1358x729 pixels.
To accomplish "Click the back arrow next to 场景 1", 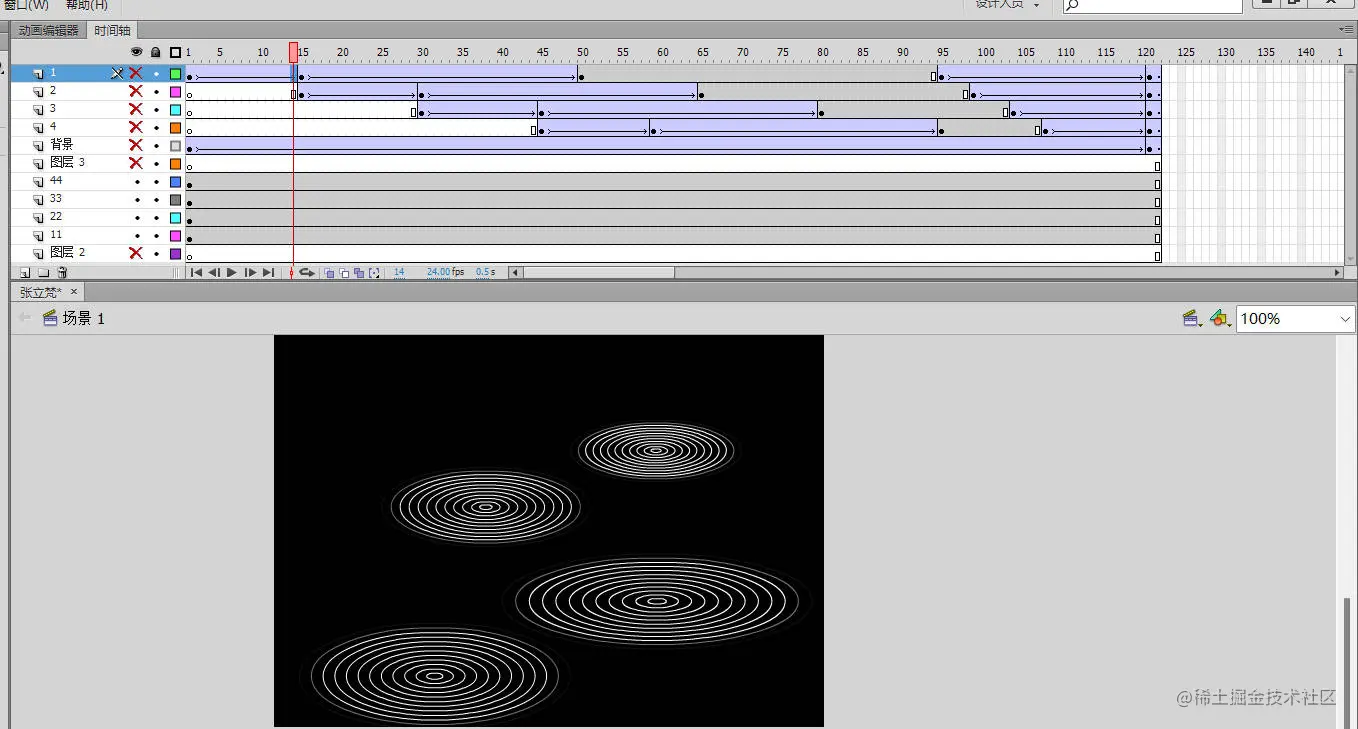I will [x=25, y=318].
